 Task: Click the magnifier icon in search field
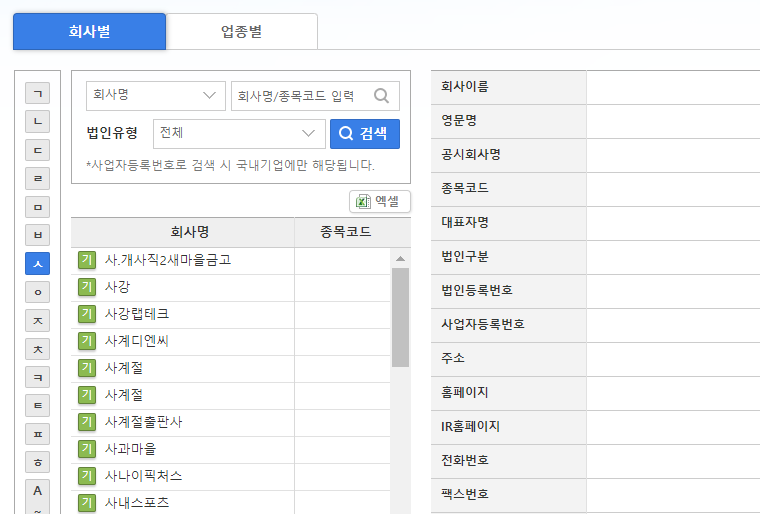382,96
